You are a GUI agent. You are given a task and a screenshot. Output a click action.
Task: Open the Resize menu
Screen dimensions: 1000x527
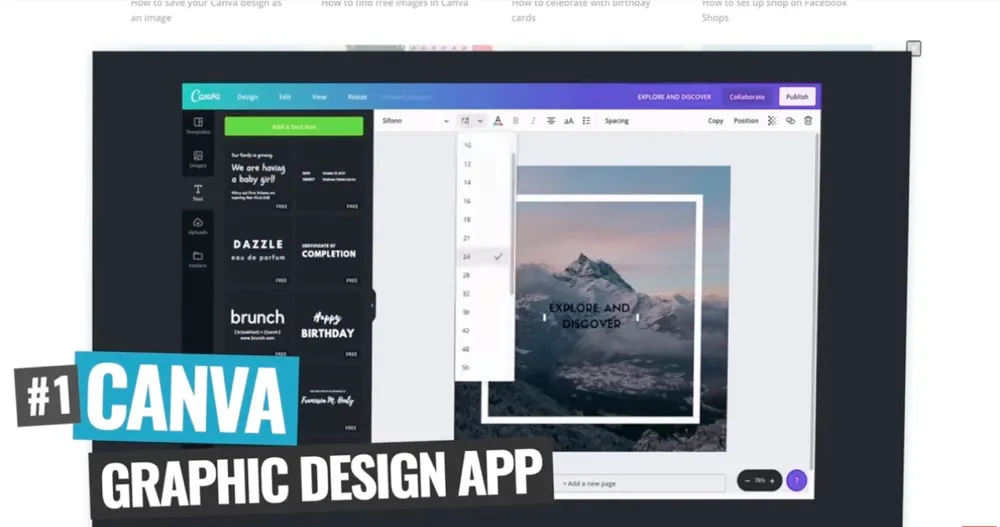click(357, 97)
